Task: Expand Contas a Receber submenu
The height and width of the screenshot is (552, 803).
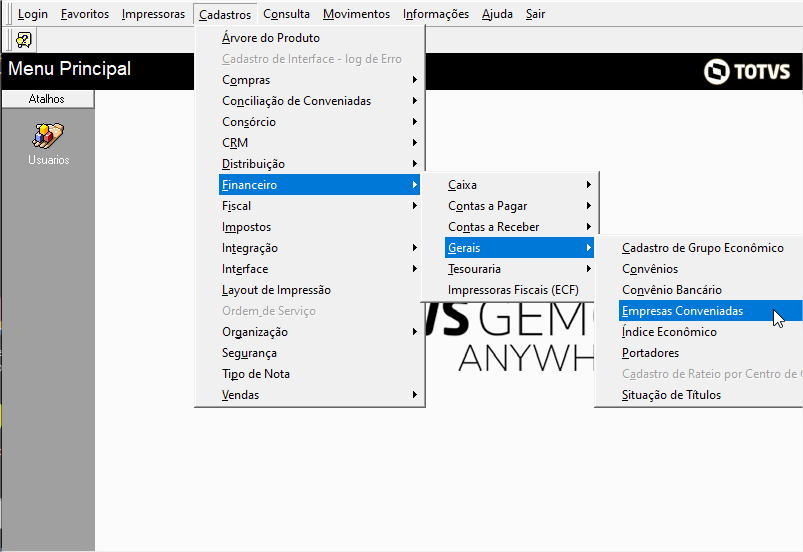Action: (519, 227)
